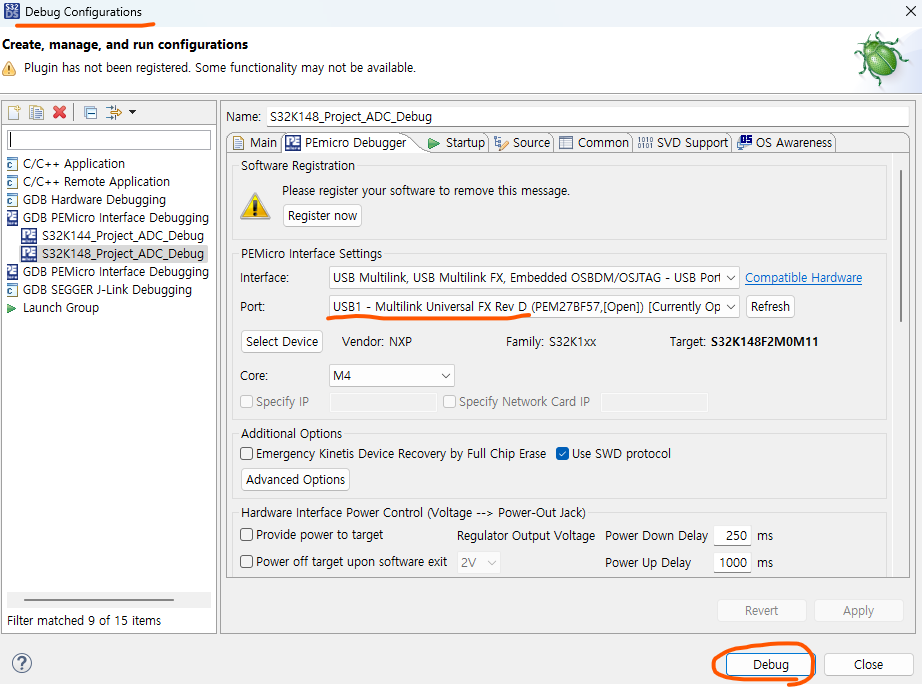This screenshot has height=687, width=922.
Task: Open the Core M4 dropdown
Action: coord(392,375)
